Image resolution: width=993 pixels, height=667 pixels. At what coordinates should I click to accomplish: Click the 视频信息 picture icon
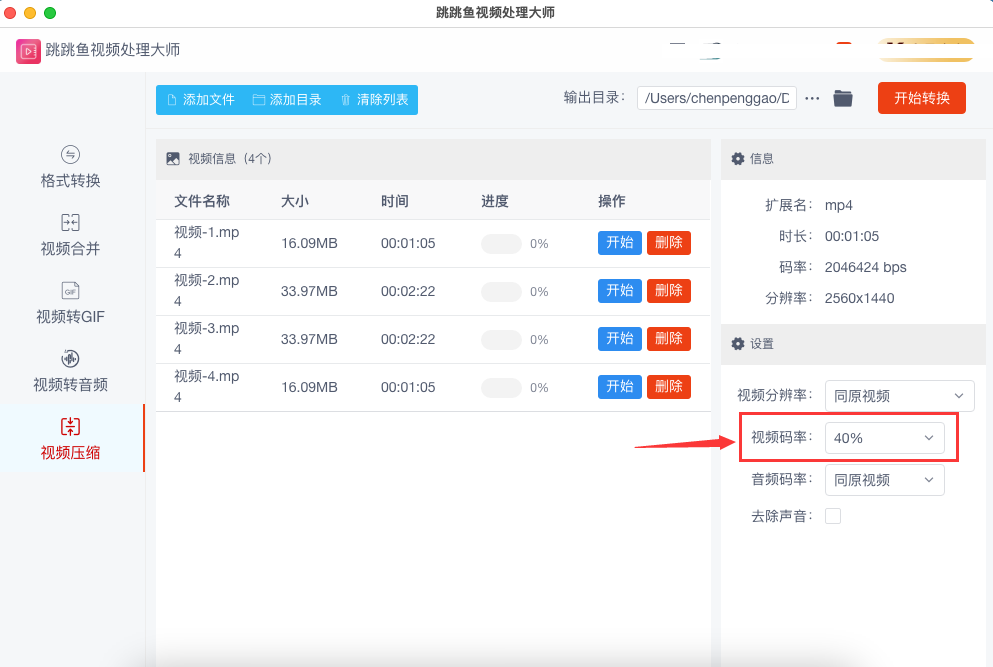[x=173, y=159]
